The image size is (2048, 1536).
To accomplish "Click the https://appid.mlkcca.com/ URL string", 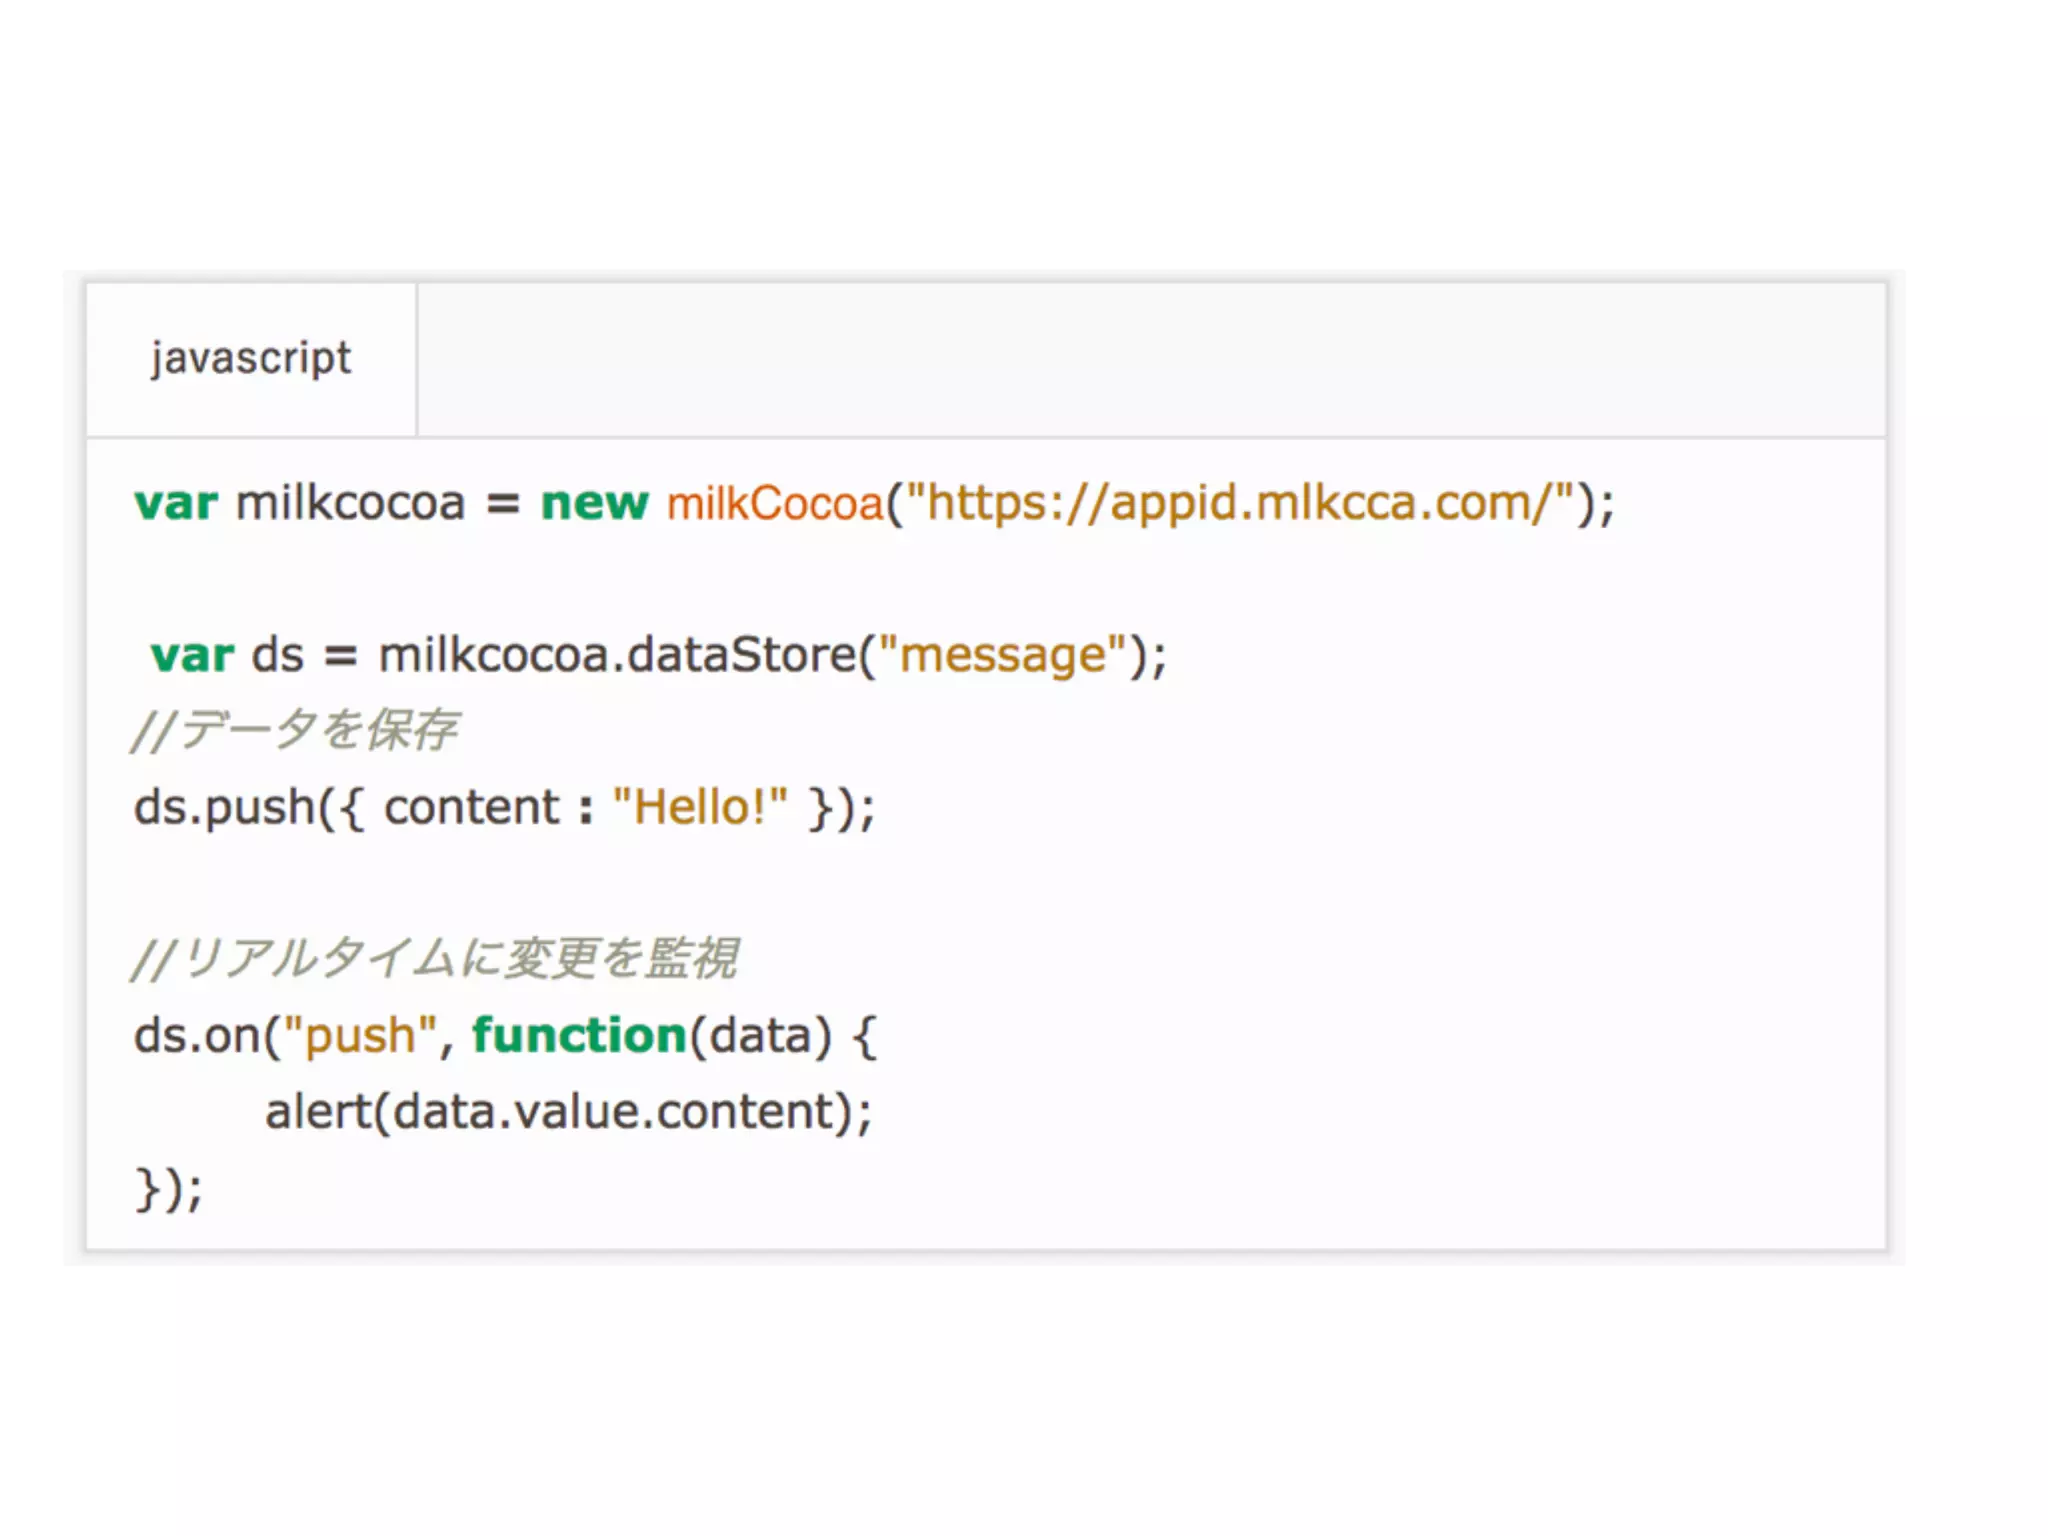I will click(1240, 503).
